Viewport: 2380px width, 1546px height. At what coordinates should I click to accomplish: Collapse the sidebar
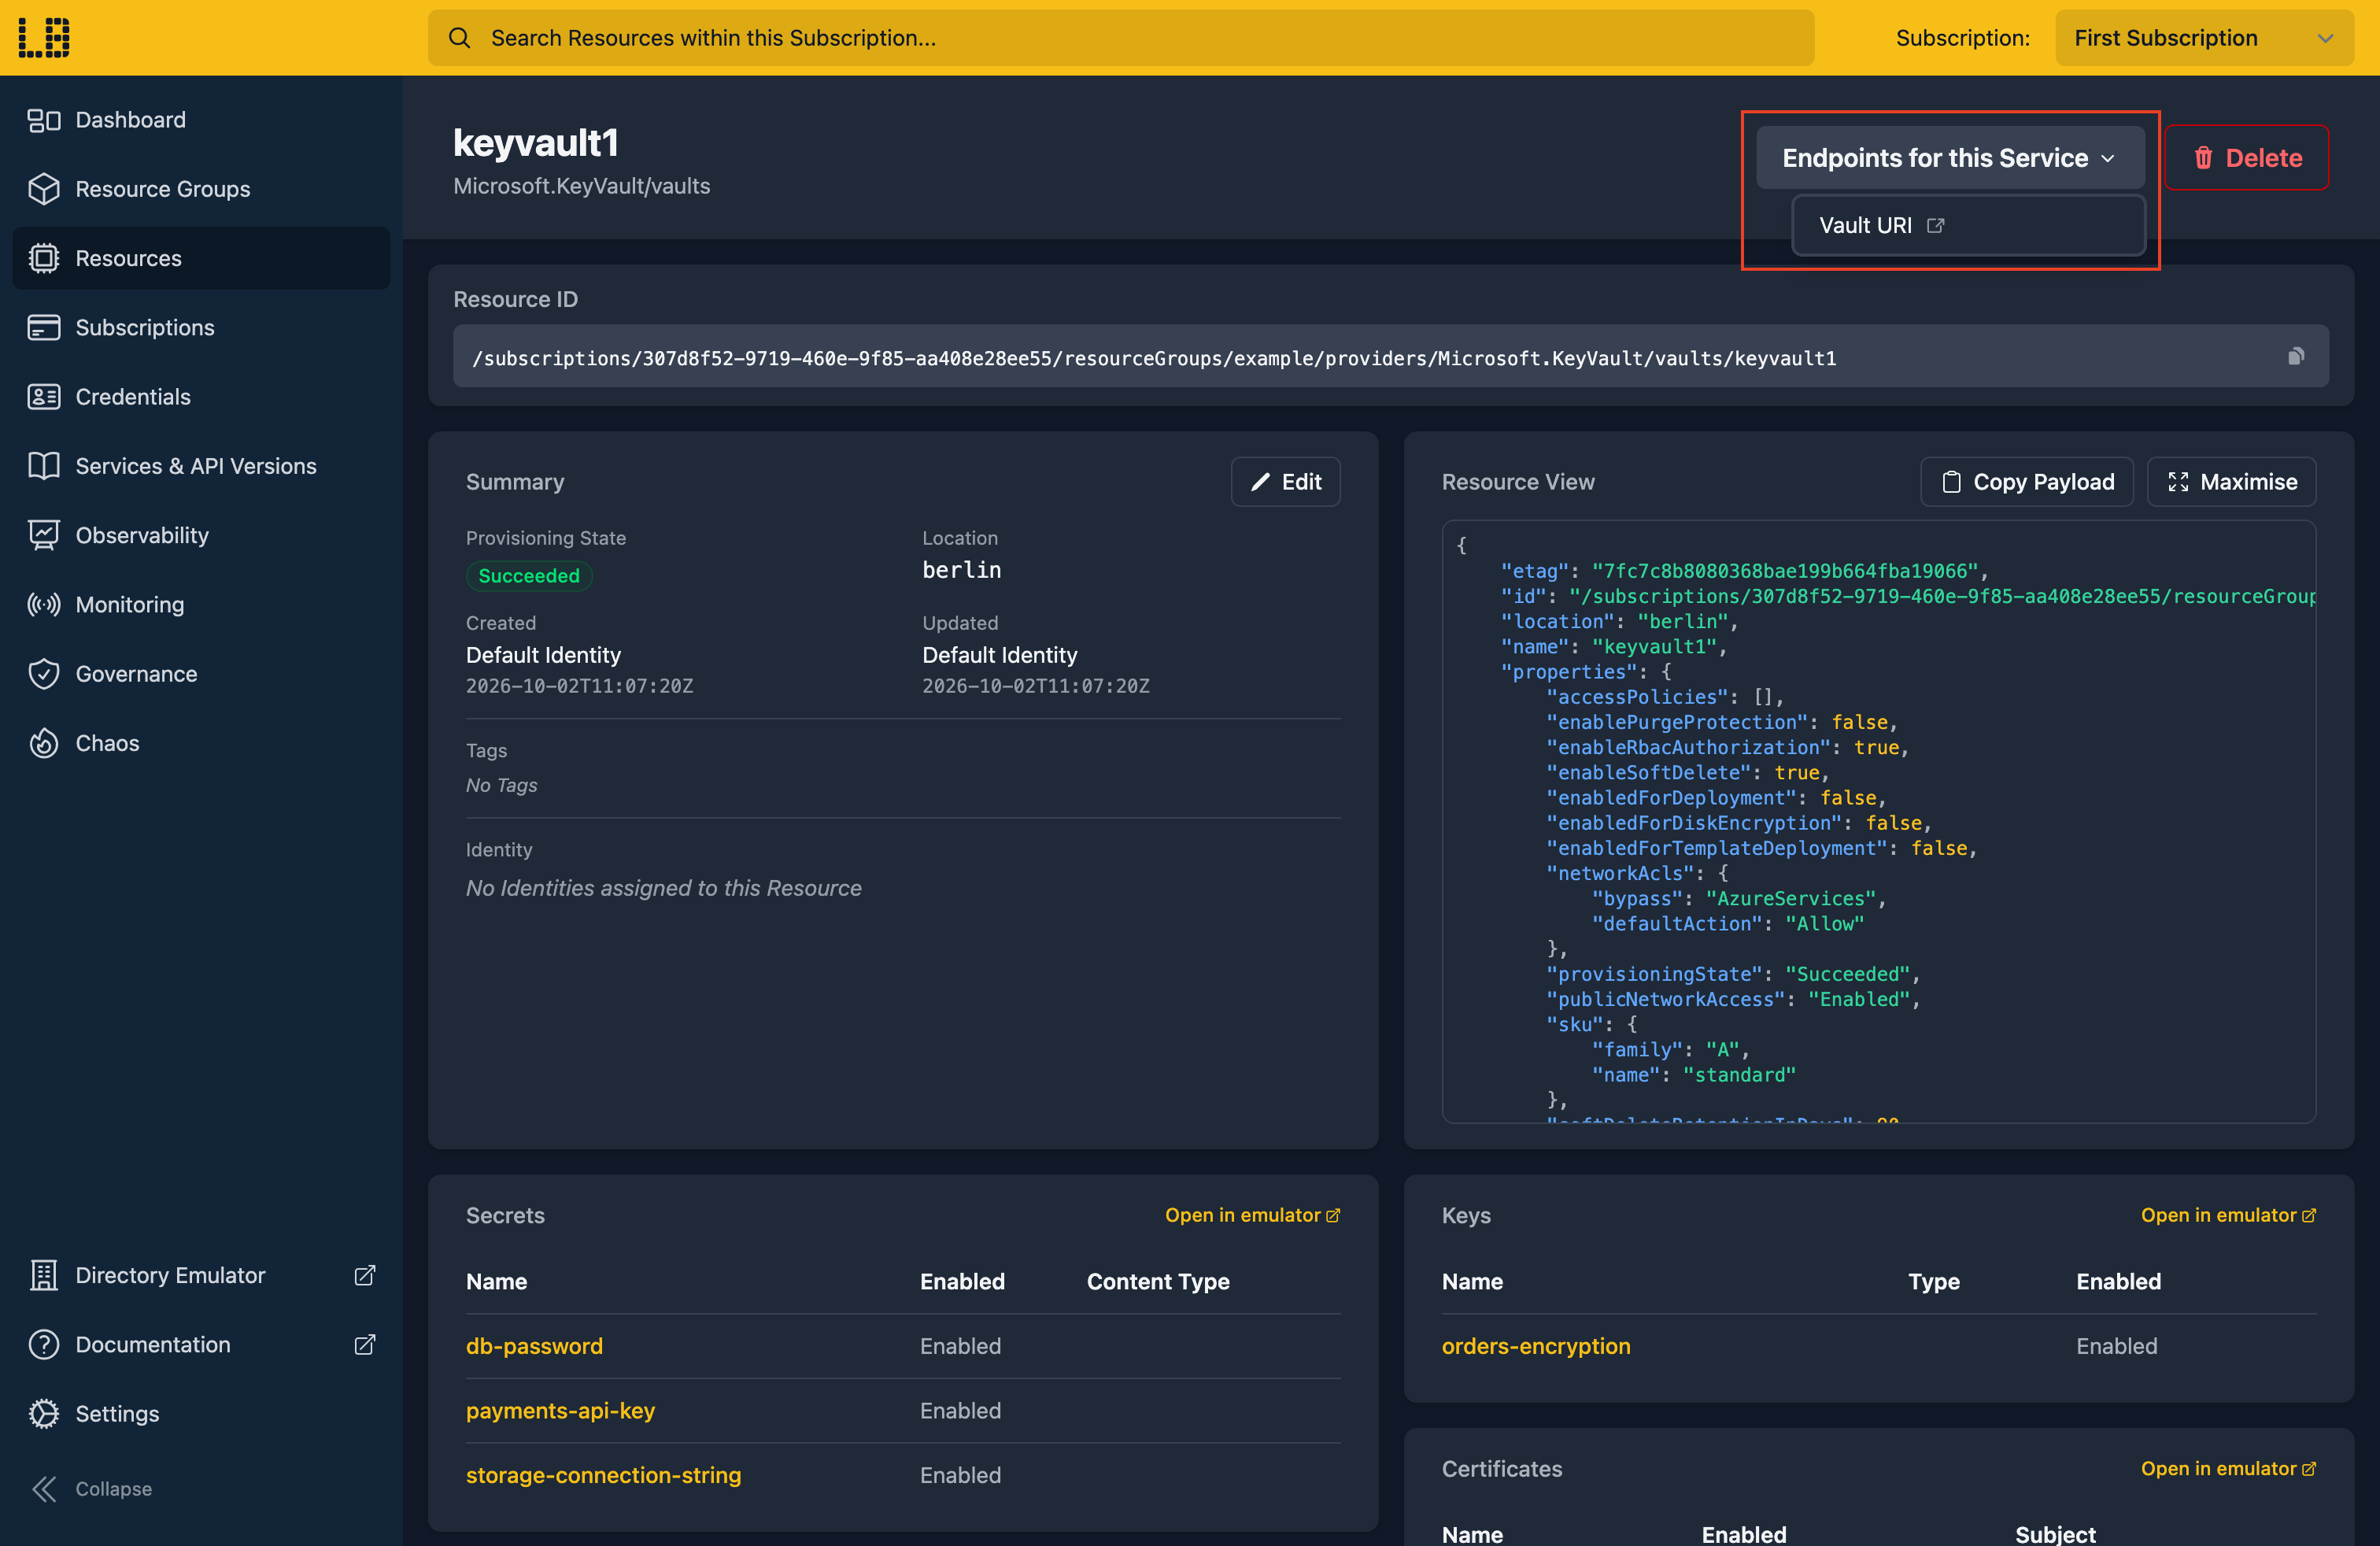[x=92, y=1488]
